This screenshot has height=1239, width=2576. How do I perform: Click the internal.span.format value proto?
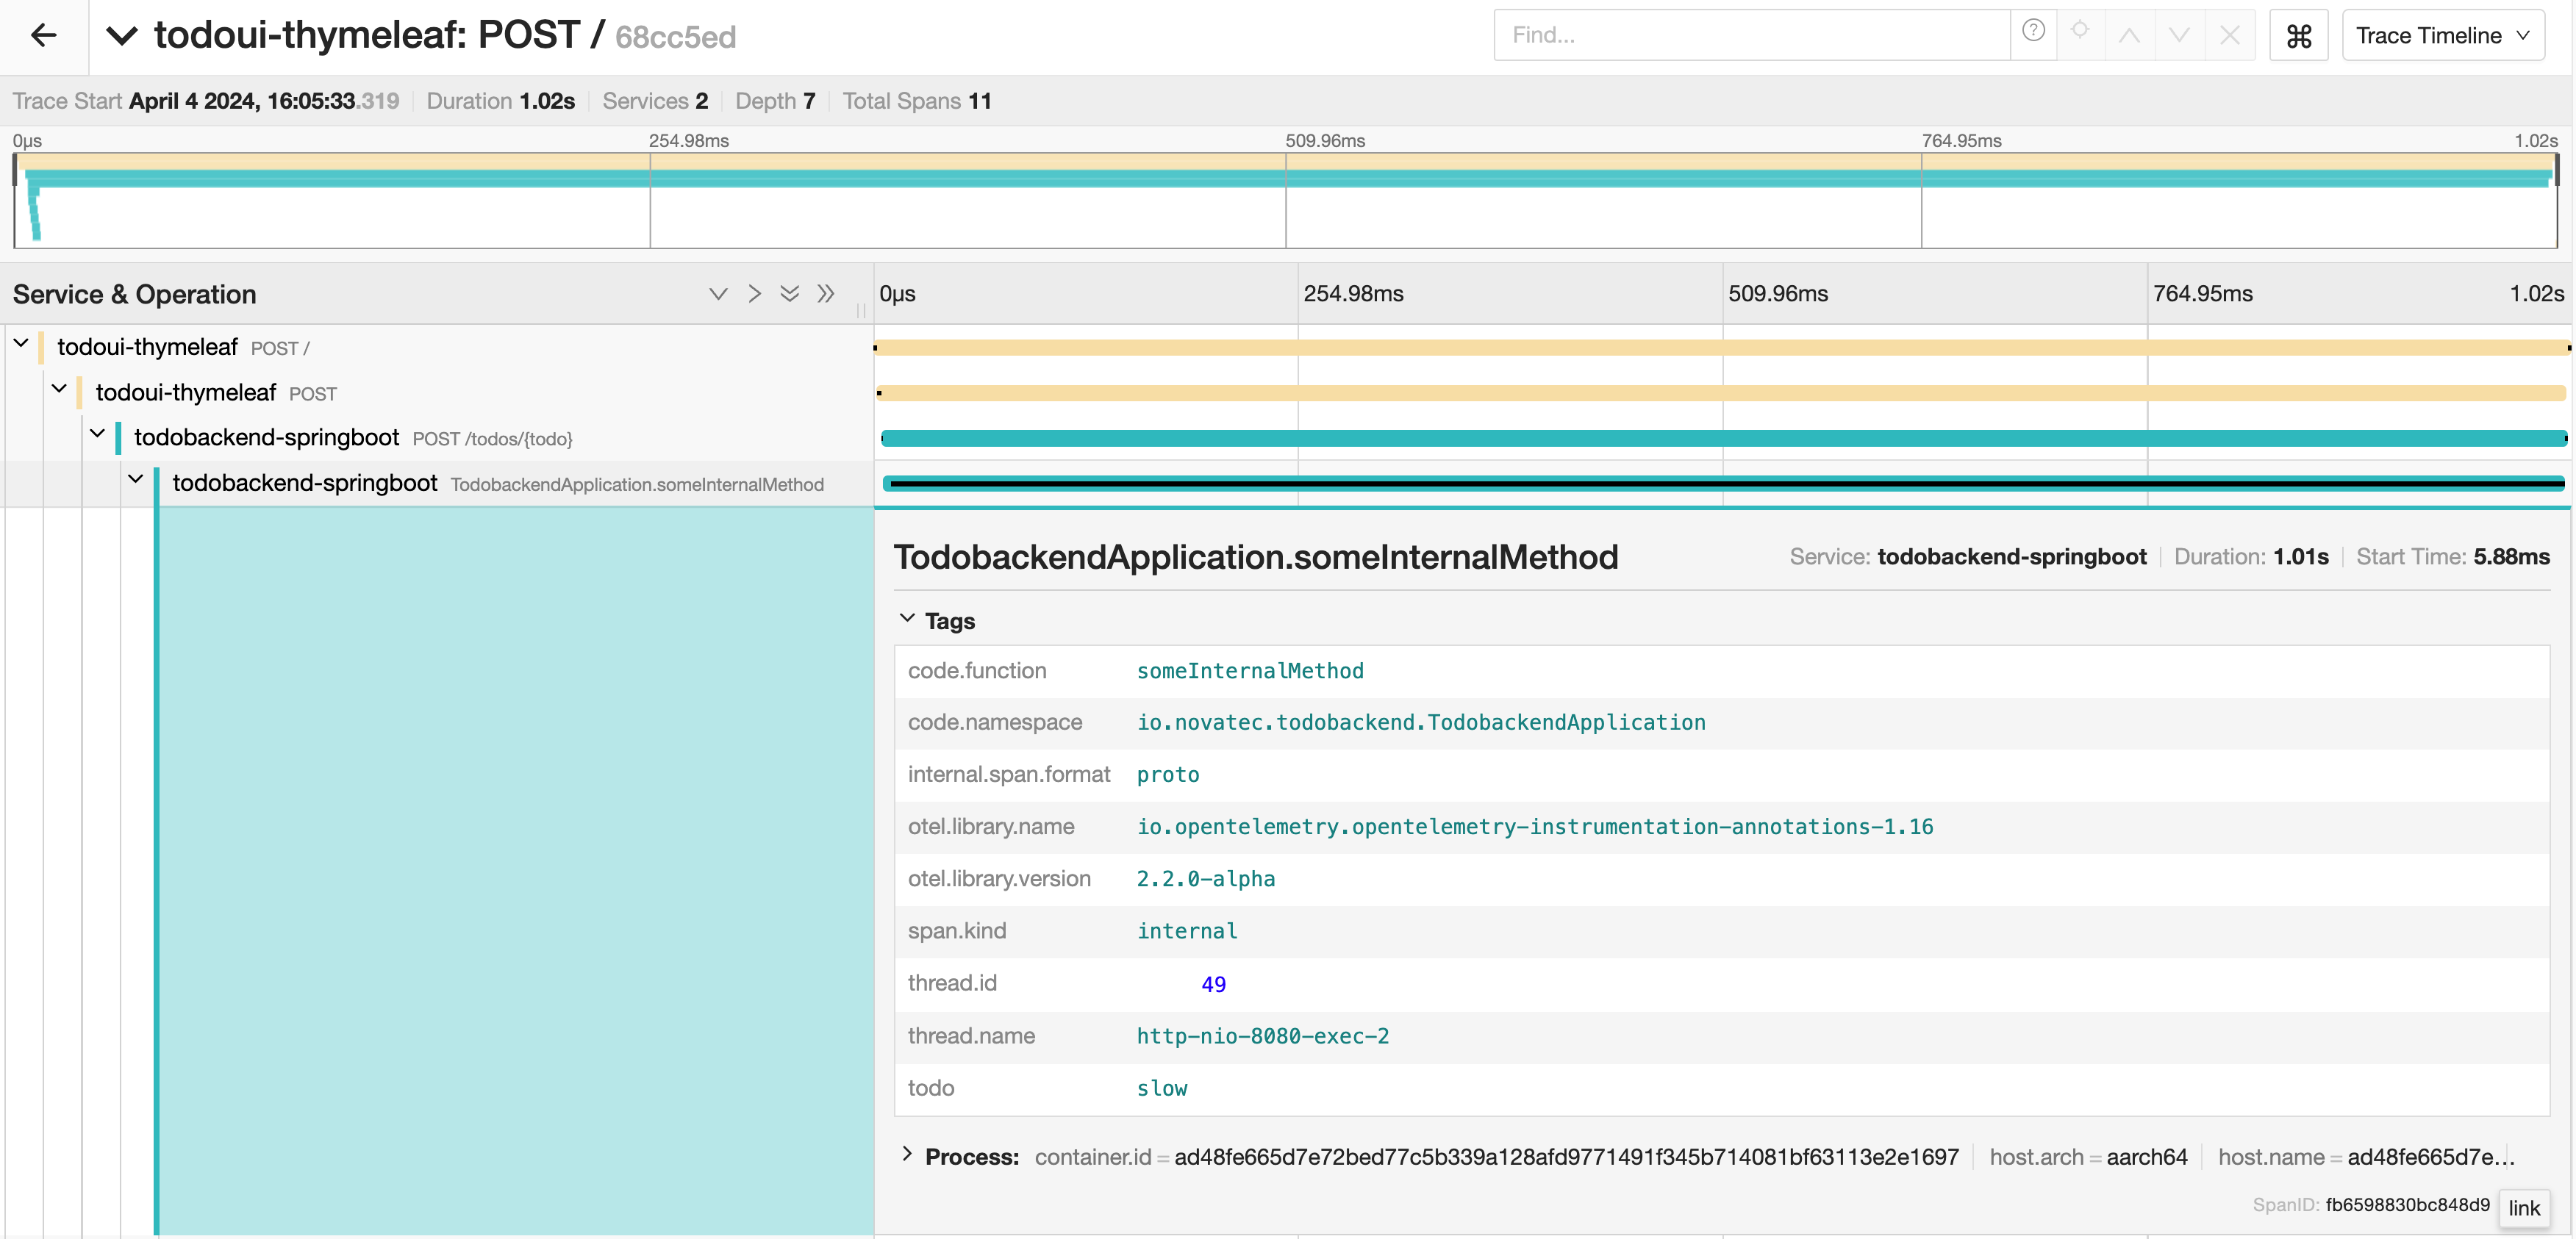click(x=1168, y=775)
